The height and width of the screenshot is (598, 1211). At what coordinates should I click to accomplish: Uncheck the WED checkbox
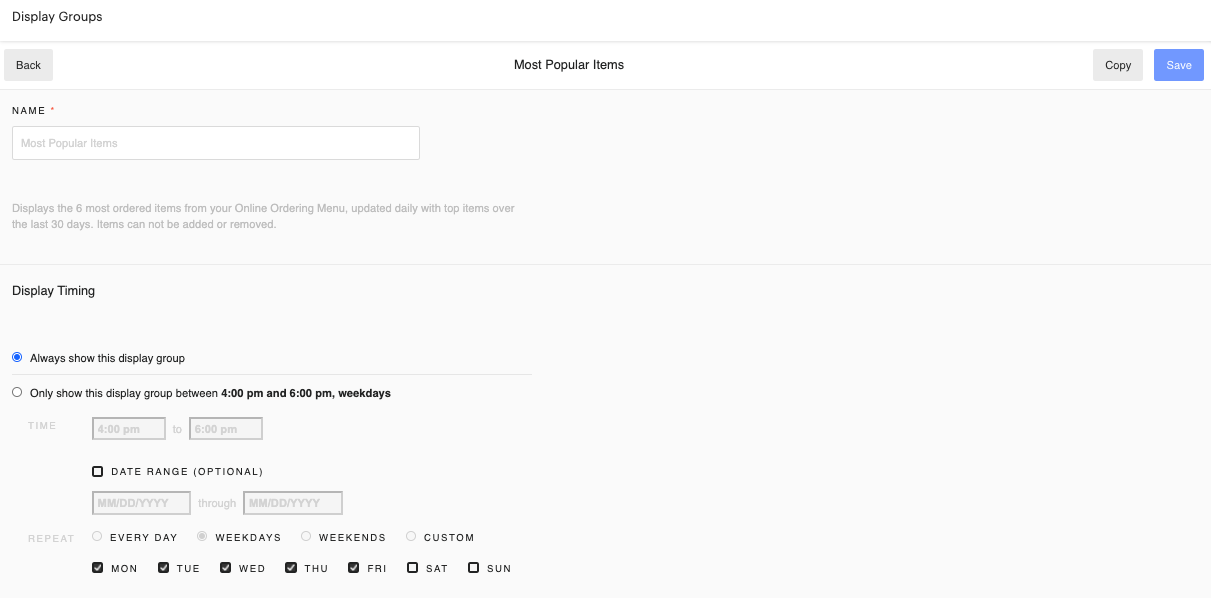pyautogui.click(x=226, y=567)
